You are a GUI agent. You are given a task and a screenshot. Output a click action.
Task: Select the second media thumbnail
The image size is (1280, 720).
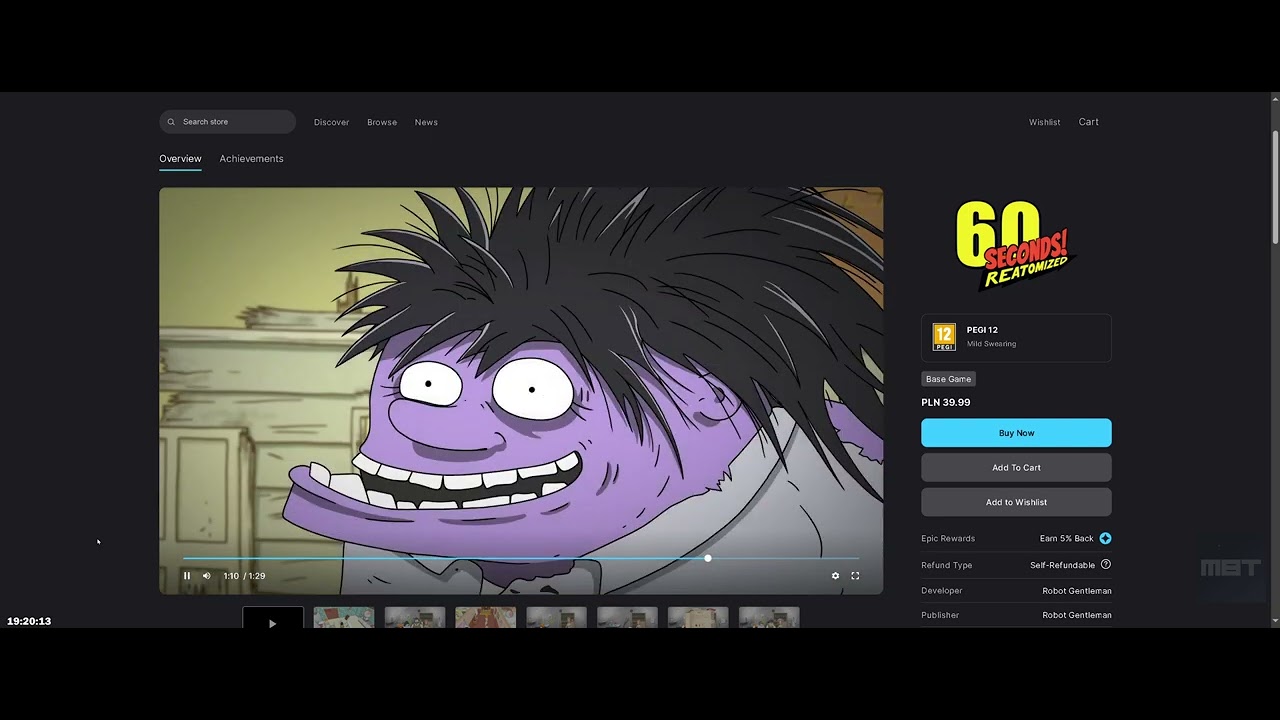(x=344, y=618)
